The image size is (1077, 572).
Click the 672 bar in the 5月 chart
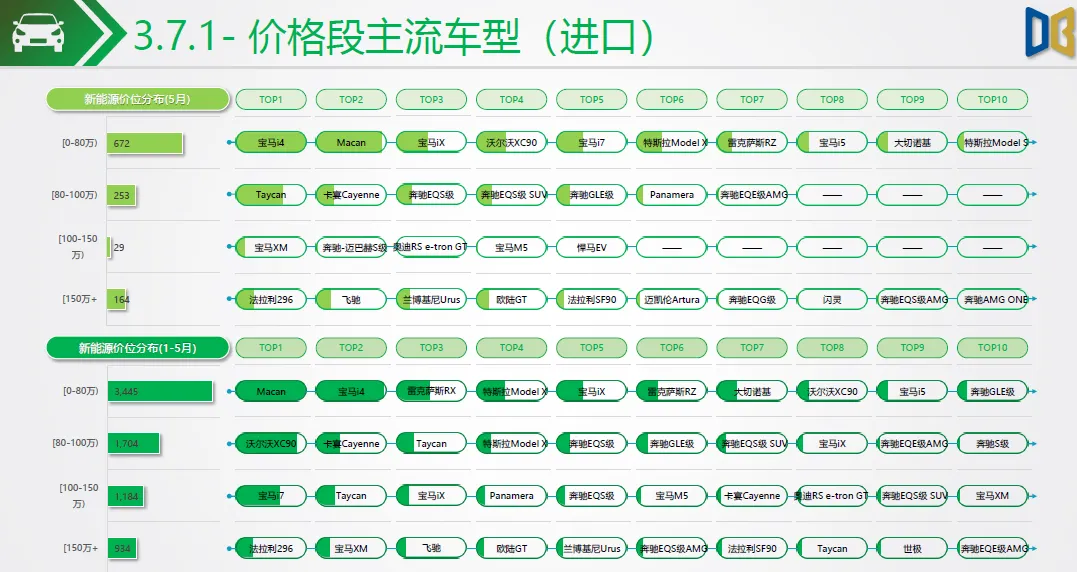pyautogui.click(x=145, y=143)
